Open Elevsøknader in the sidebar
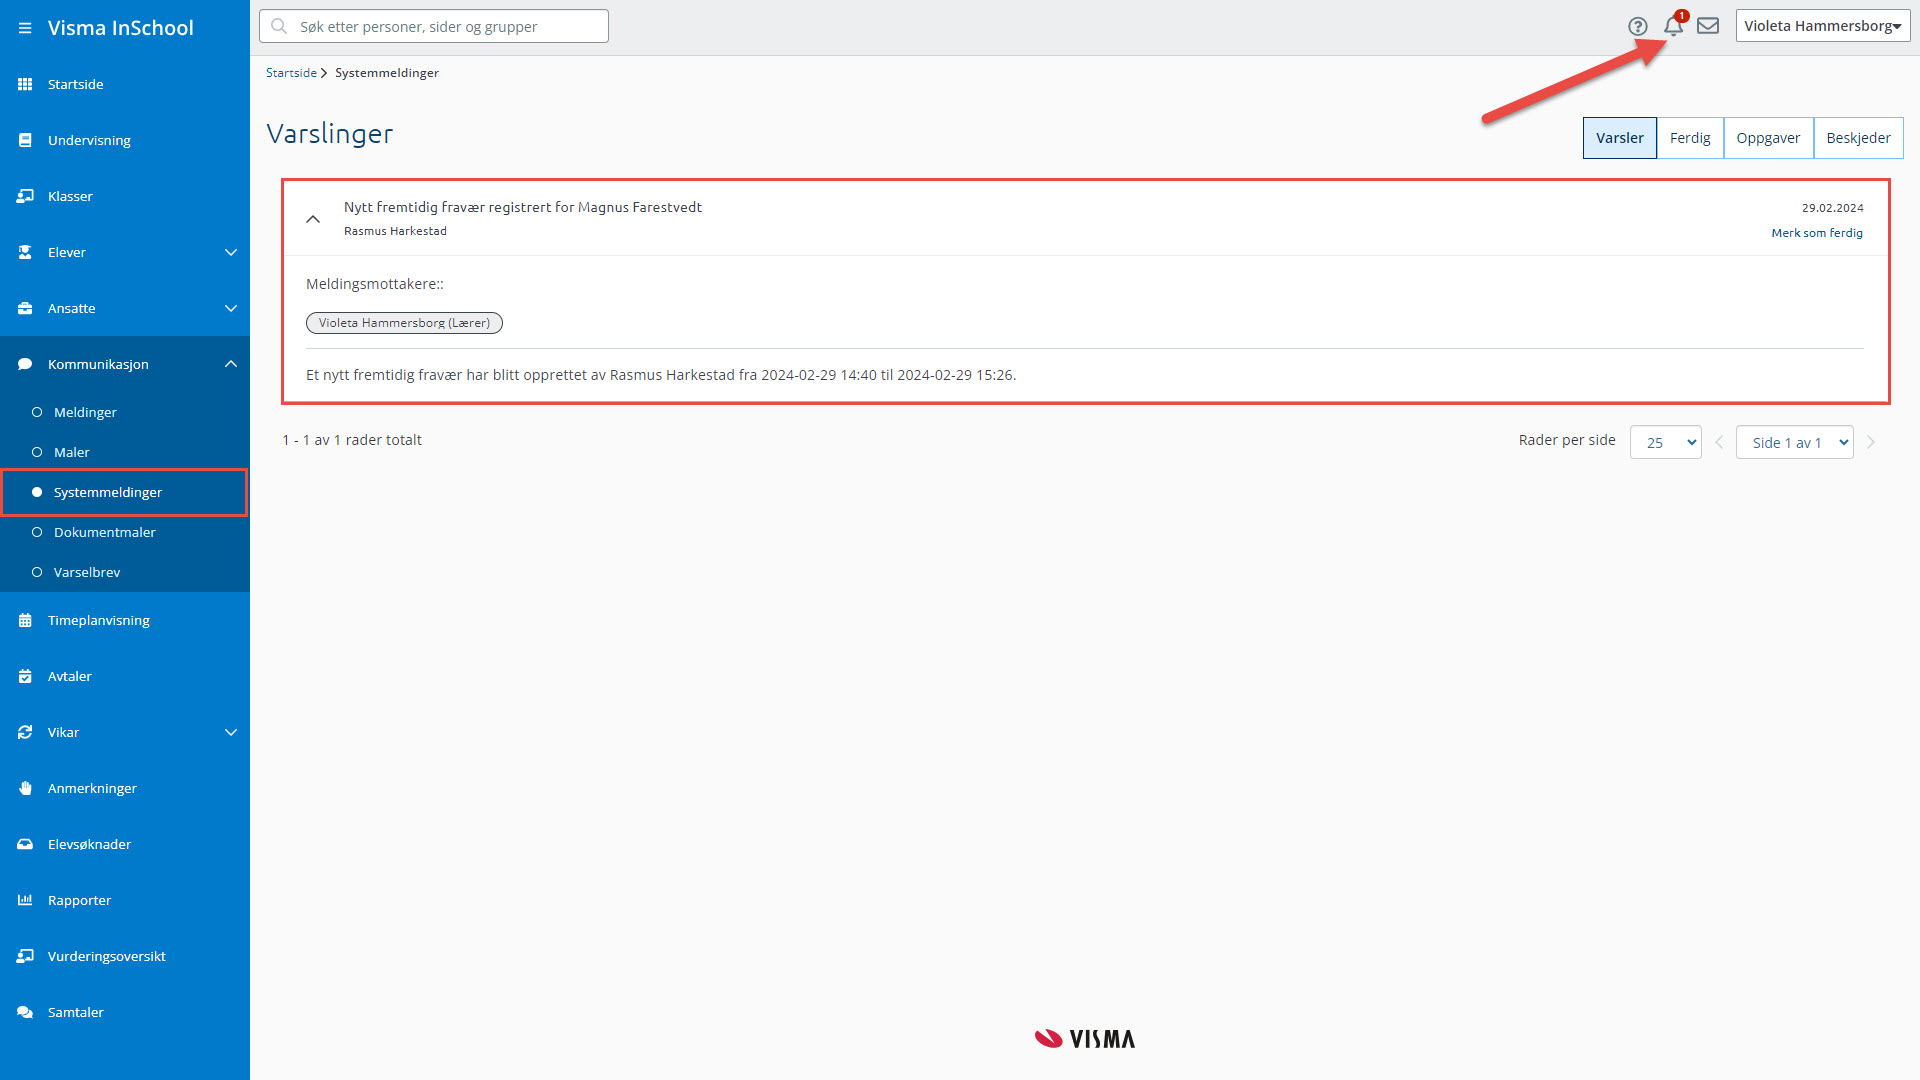The image size is (1920, 1080). (125, 844)
